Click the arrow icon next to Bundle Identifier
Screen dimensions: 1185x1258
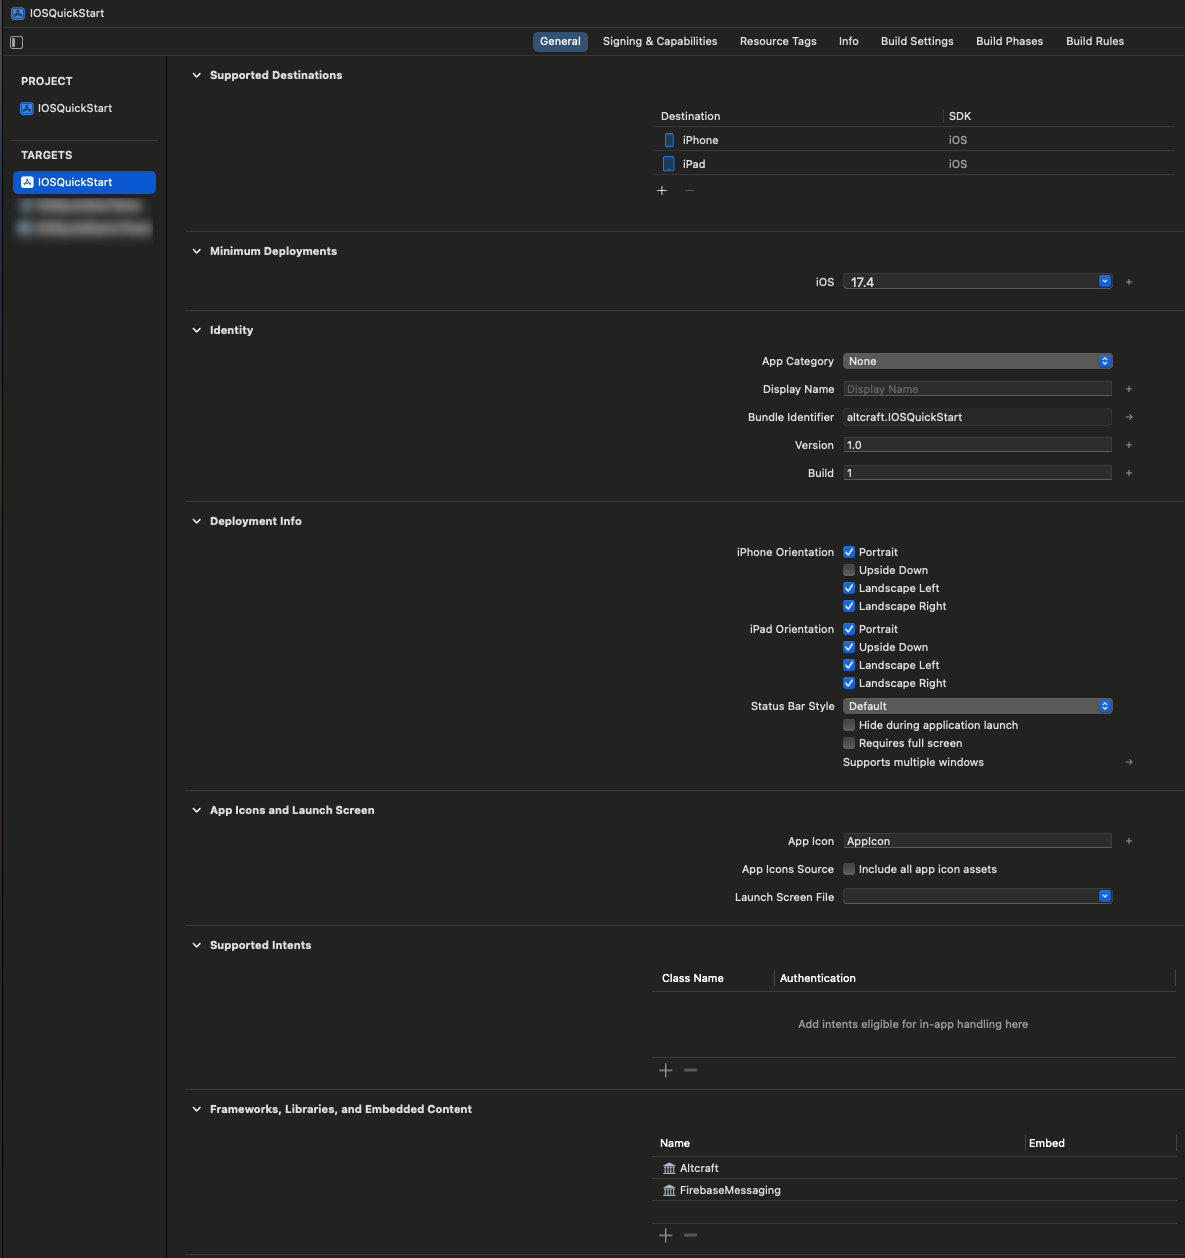[x=1129, y=417]
